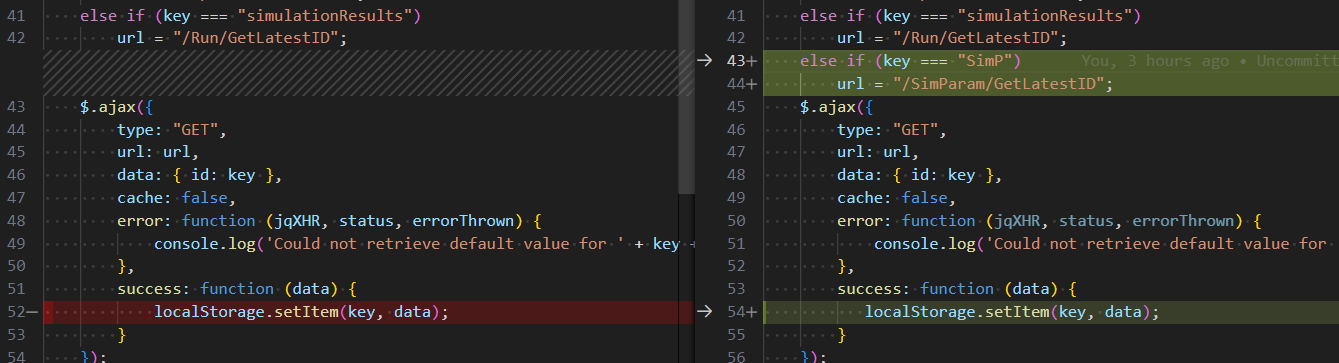Click url: url, in modified pane
The width and height of the screenshot is (1339, 363).
(x=879, y=153)
